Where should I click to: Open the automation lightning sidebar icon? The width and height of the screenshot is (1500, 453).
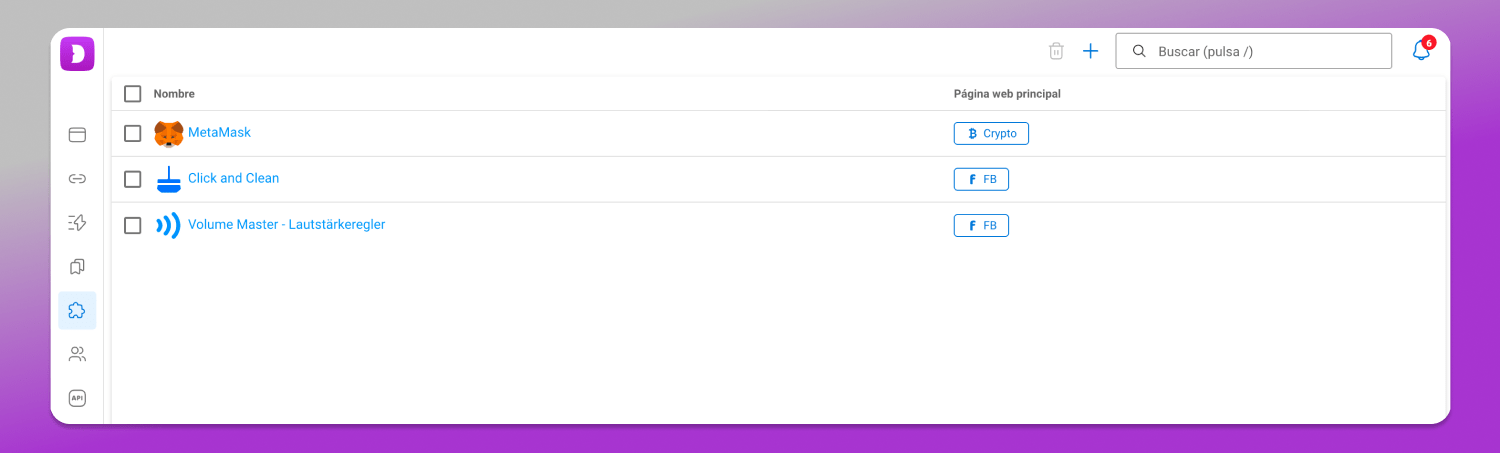[77, 223]
